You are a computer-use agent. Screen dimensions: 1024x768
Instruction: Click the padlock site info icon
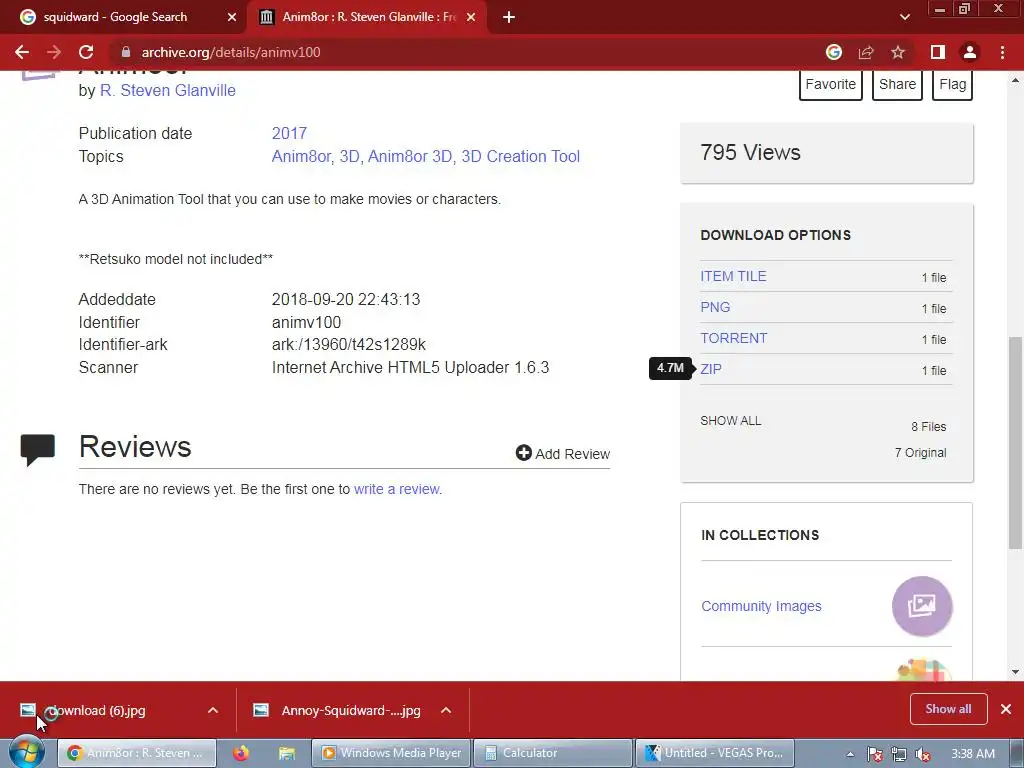pos(126,52)
